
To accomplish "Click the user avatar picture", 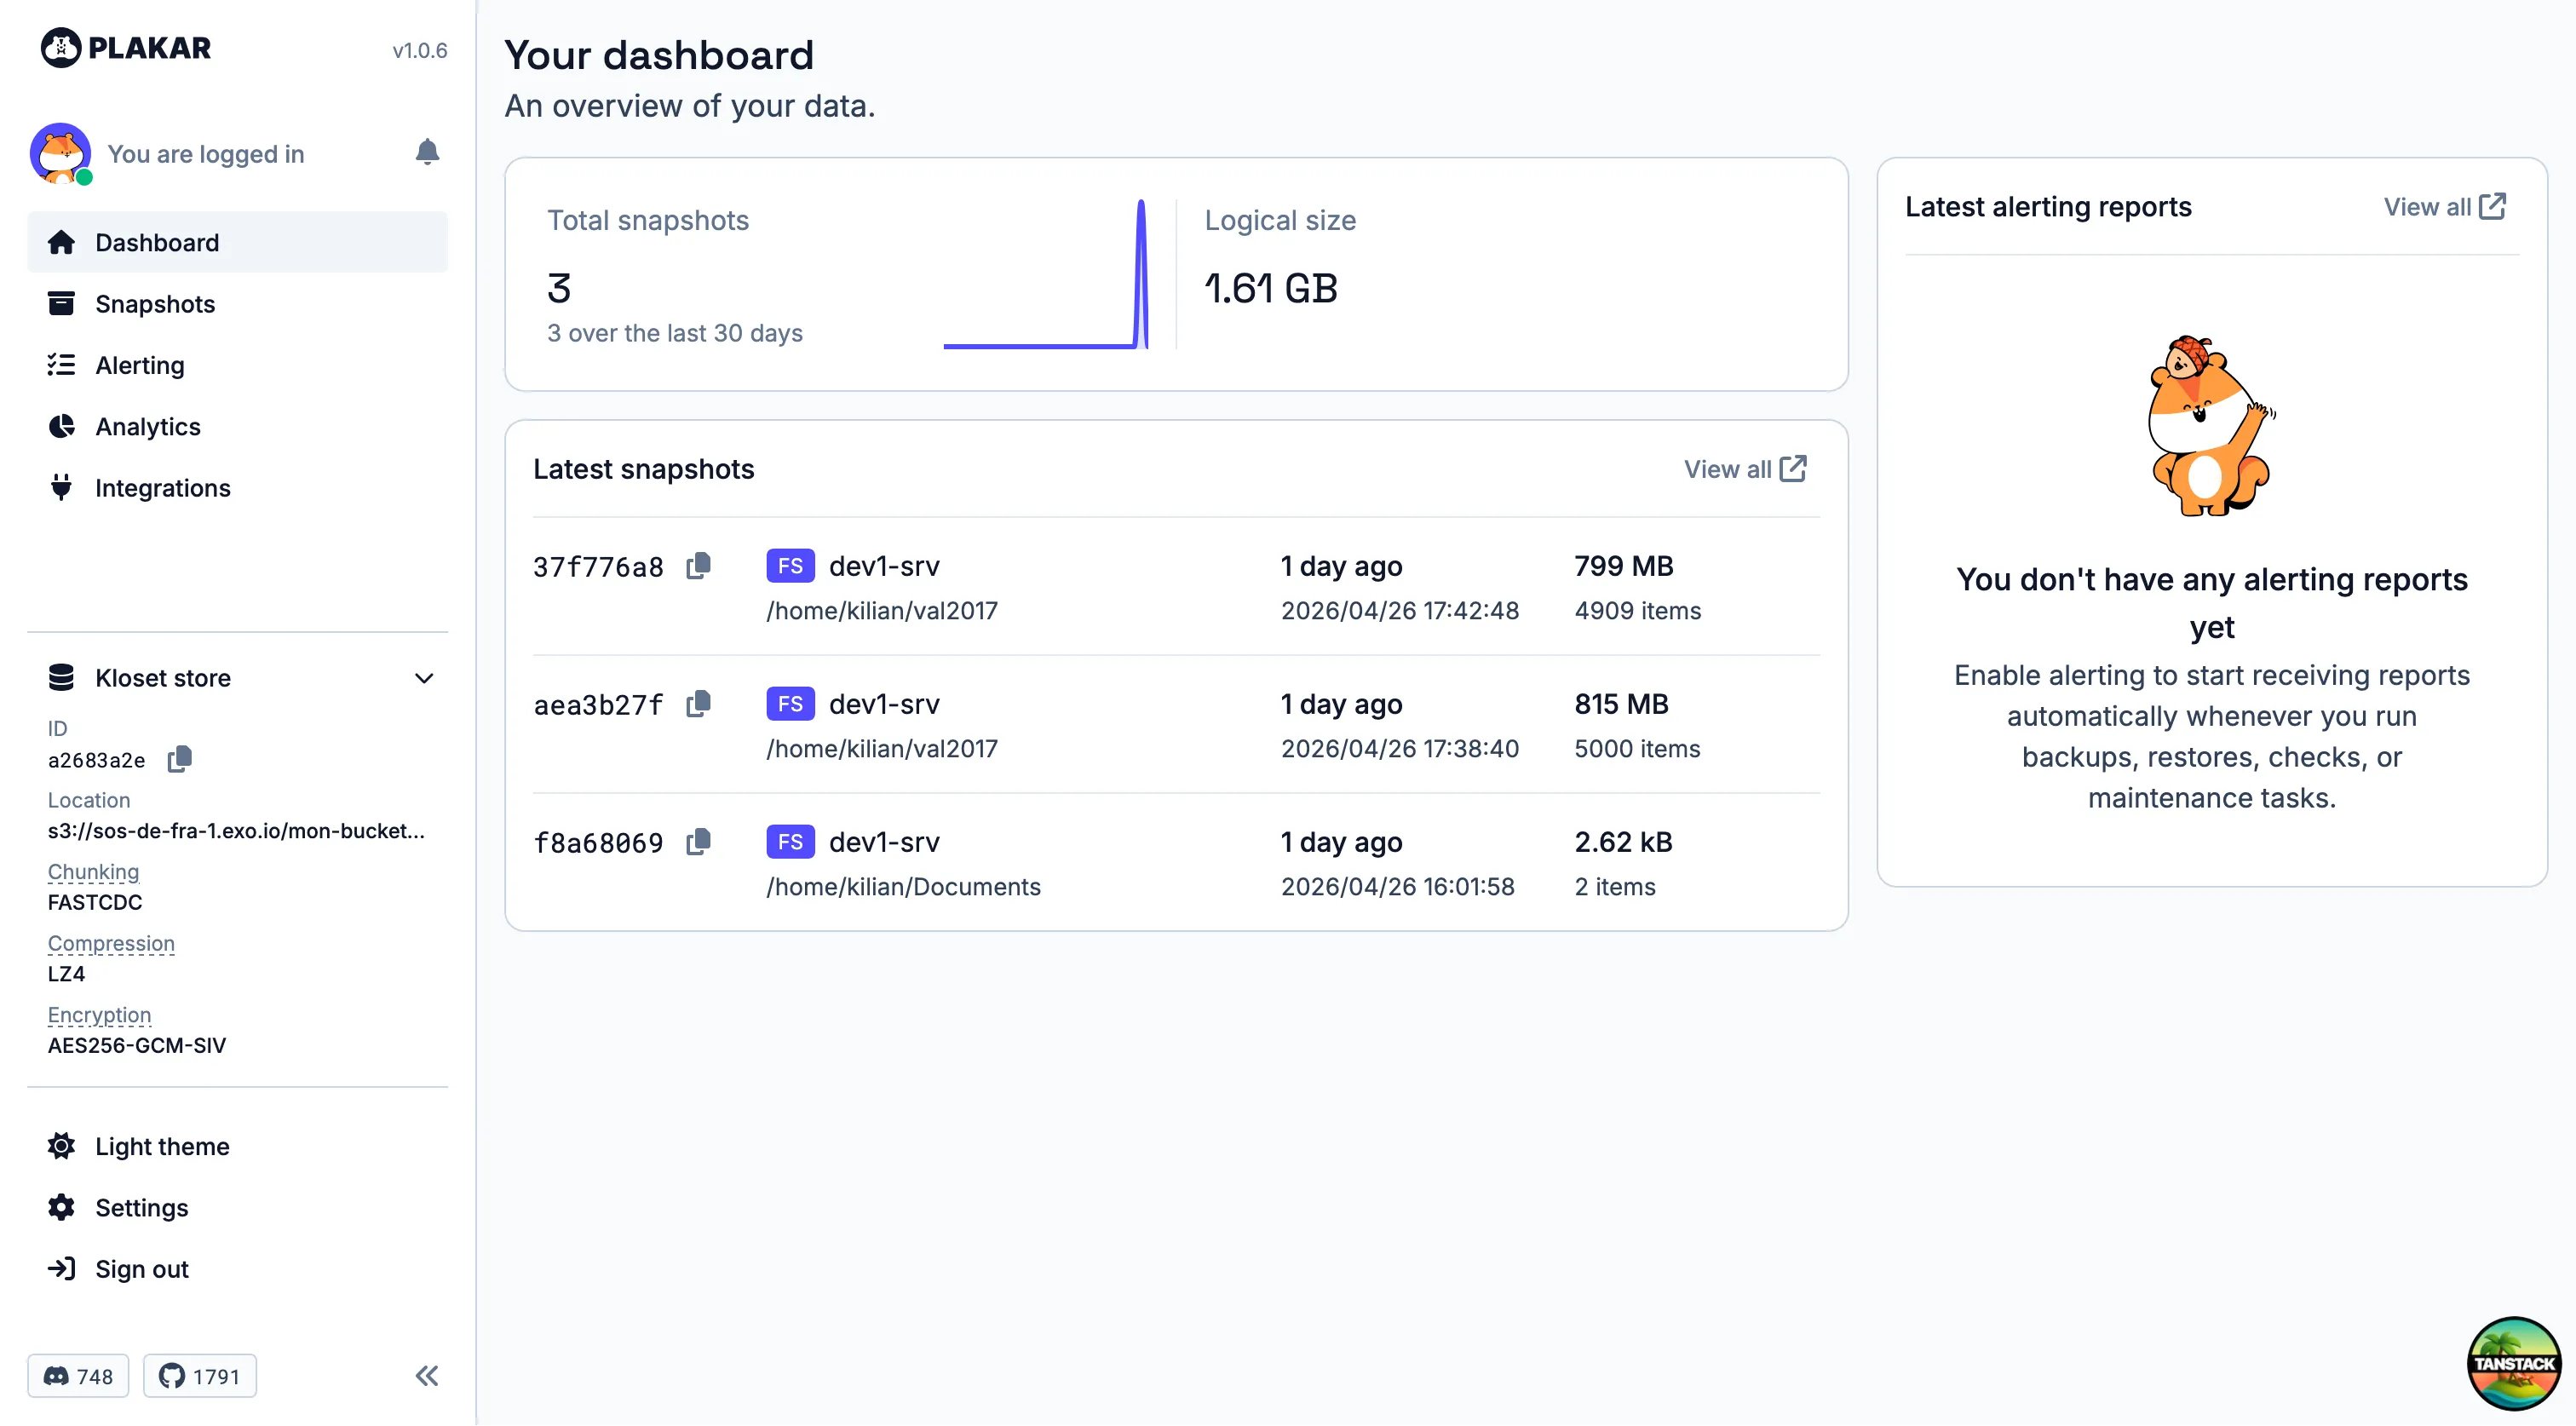I will pos(60,153).
